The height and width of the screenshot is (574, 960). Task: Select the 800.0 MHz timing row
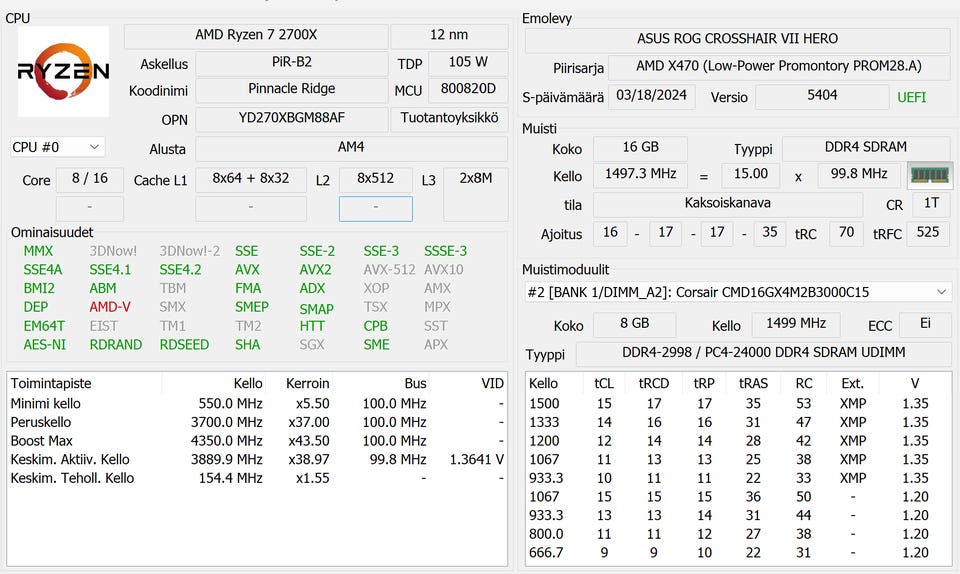coord(738,534)
